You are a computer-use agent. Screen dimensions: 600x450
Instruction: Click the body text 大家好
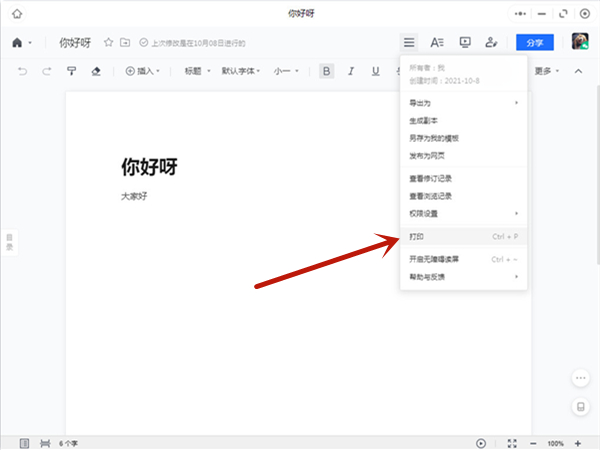tap(134, 196)
